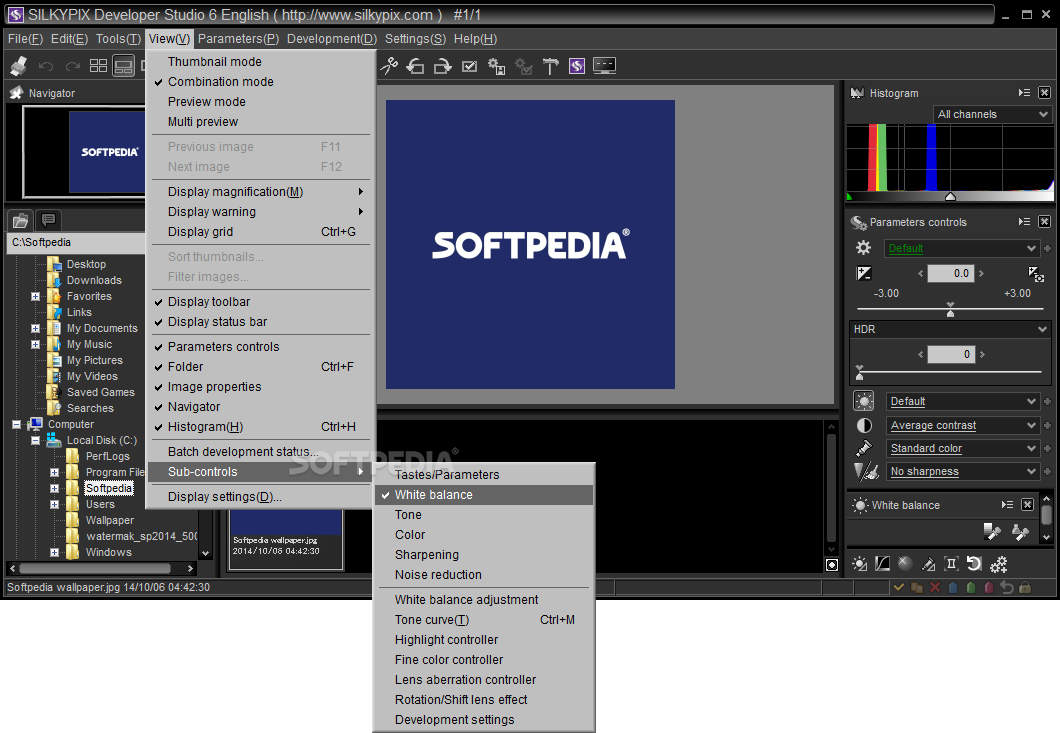This screenshot has height=733, width=1060.
Task: Click the gears with save disk icon
Action: [497, 66]
